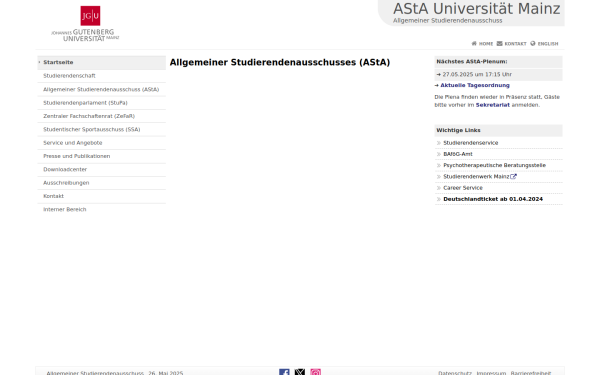Open the Studierendenservice link
This screenshot has width=600, height=375.
tap(470, 143)
